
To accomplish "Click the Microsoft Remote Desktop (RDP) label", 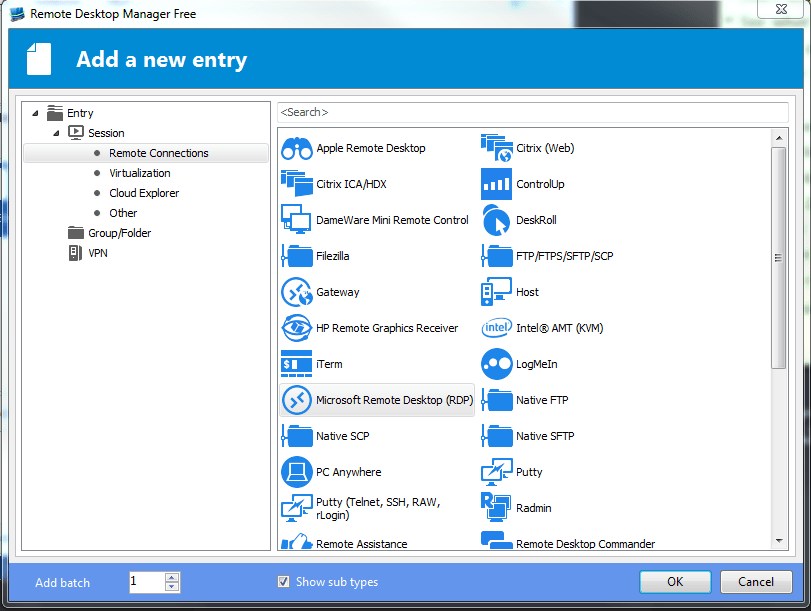I will 395,400.
